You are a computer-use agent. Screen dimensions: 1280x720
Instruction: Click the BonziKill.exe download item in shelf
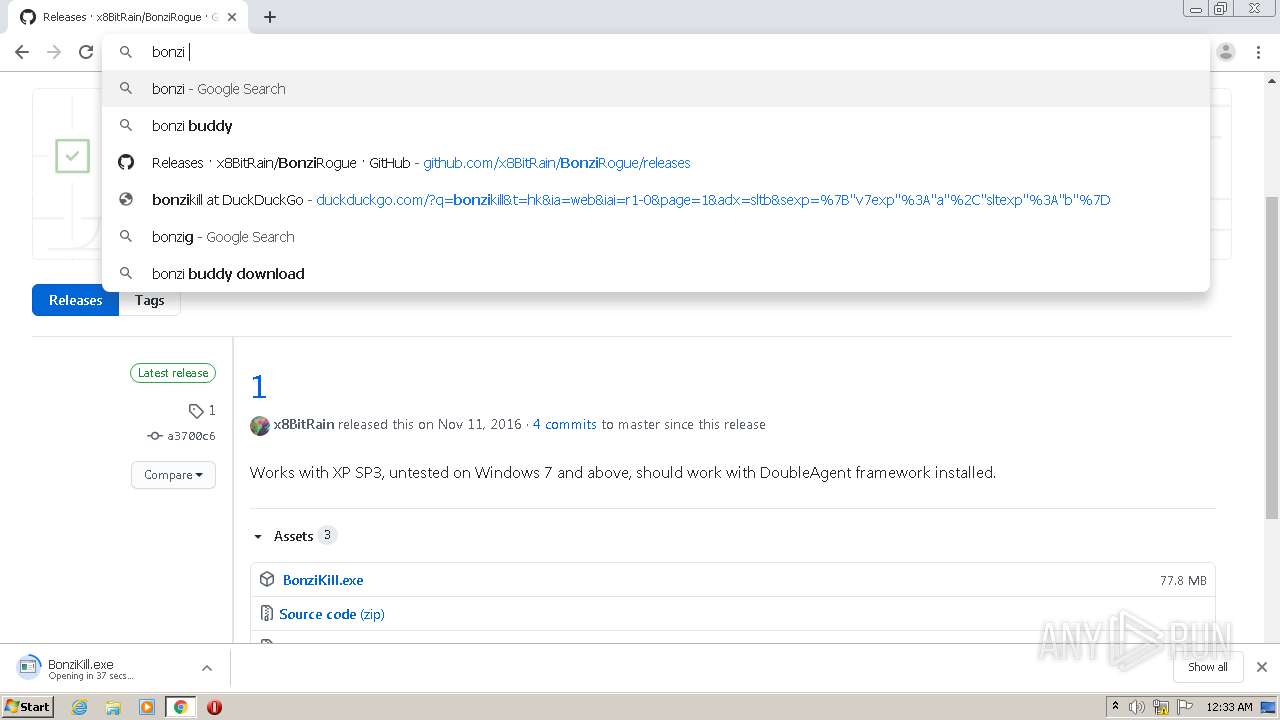pos(100,668)
